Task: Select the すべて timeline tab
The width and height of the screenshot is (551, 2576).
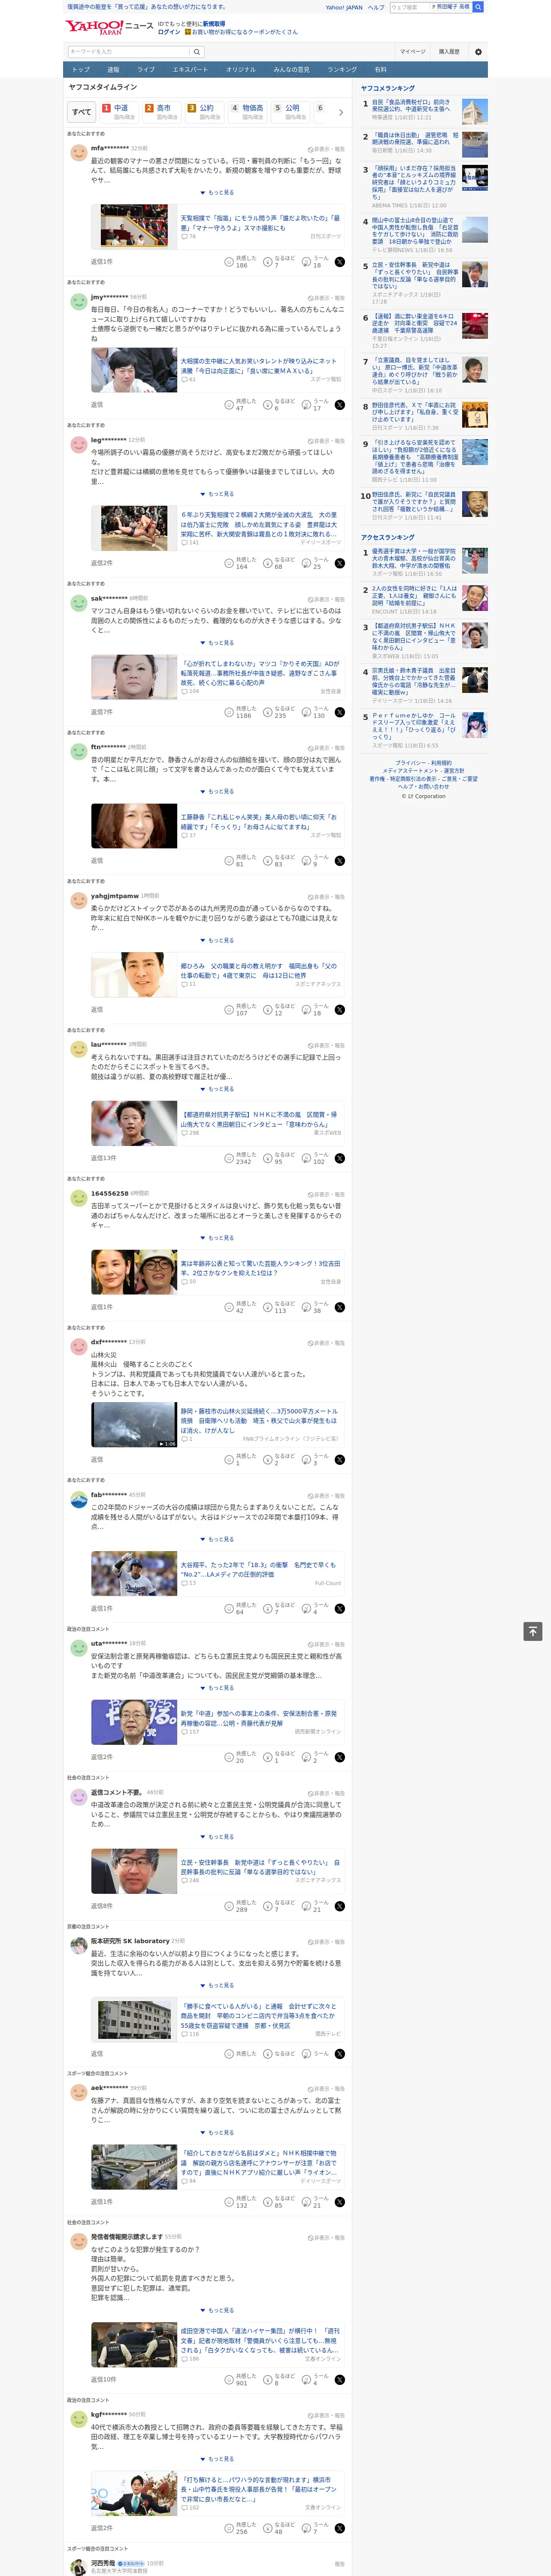Action: (82, 112)
